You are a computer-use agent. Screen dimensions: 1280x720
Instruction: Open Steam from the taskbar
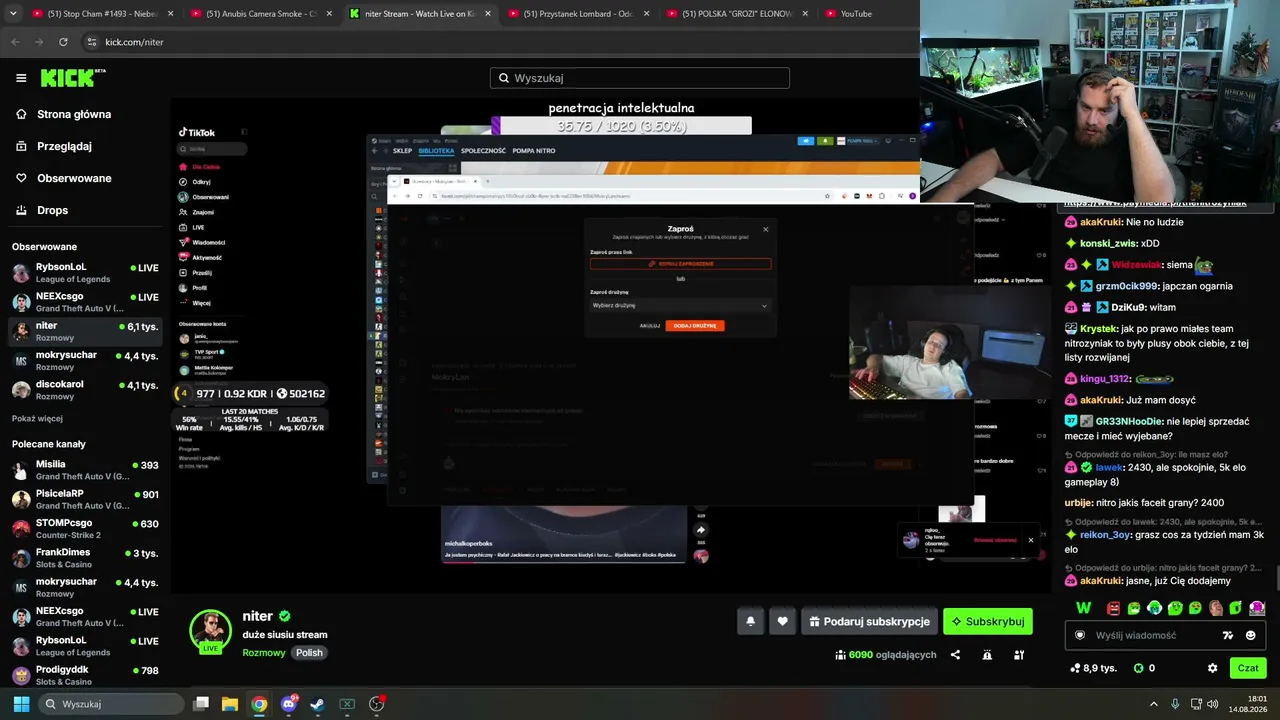pyautogui.click(x=317, y=704)
